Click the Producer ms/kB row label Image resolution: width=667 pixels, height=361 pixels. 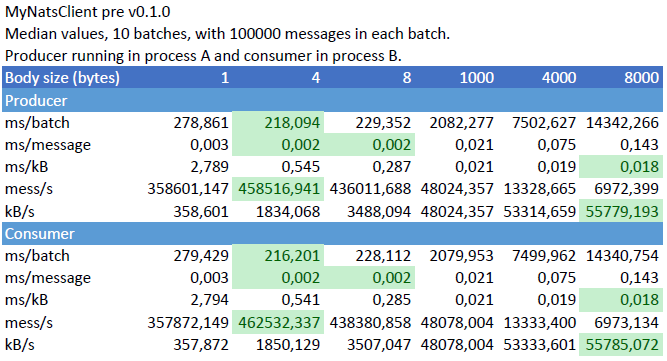pyautogui.click(x=26, y=167)
